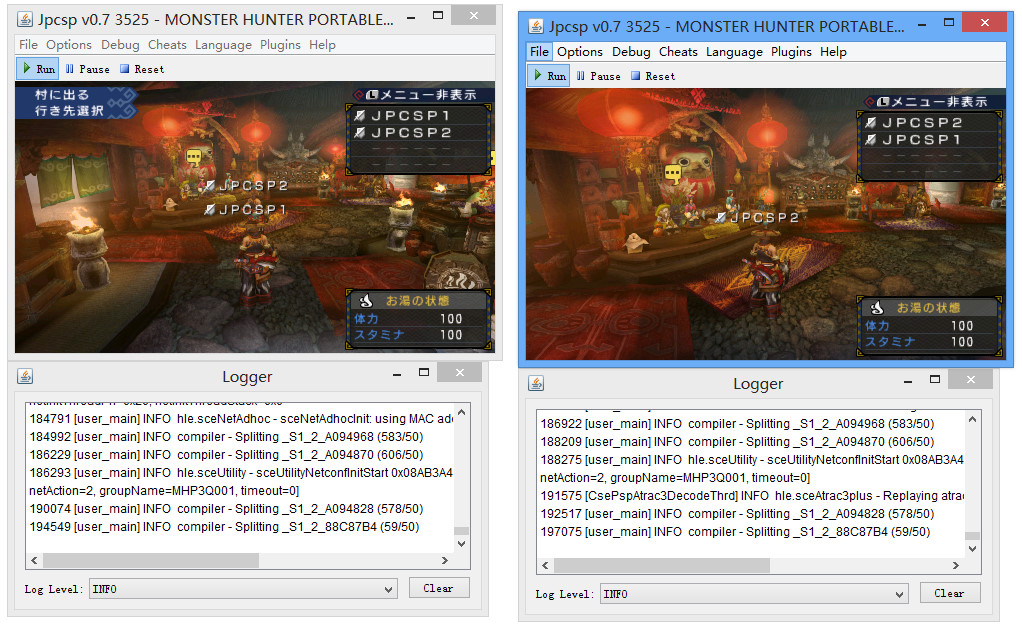
Task: Open the File menu in the left Jpcsp window
Action: [28, 44]
